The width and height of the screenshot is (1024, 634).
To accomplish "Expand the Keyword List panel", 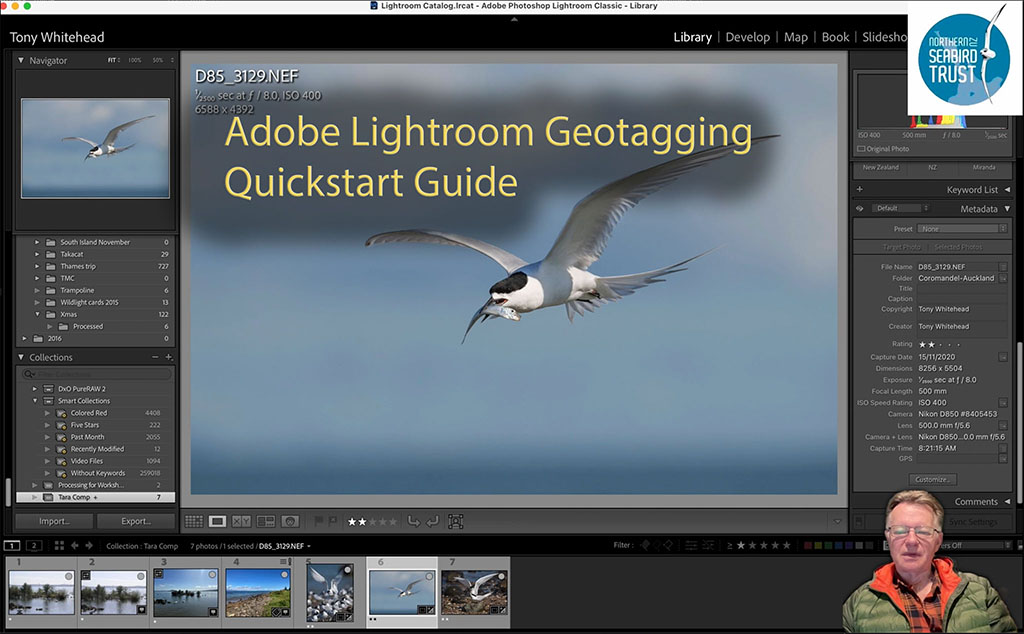I will (1007, 189).
